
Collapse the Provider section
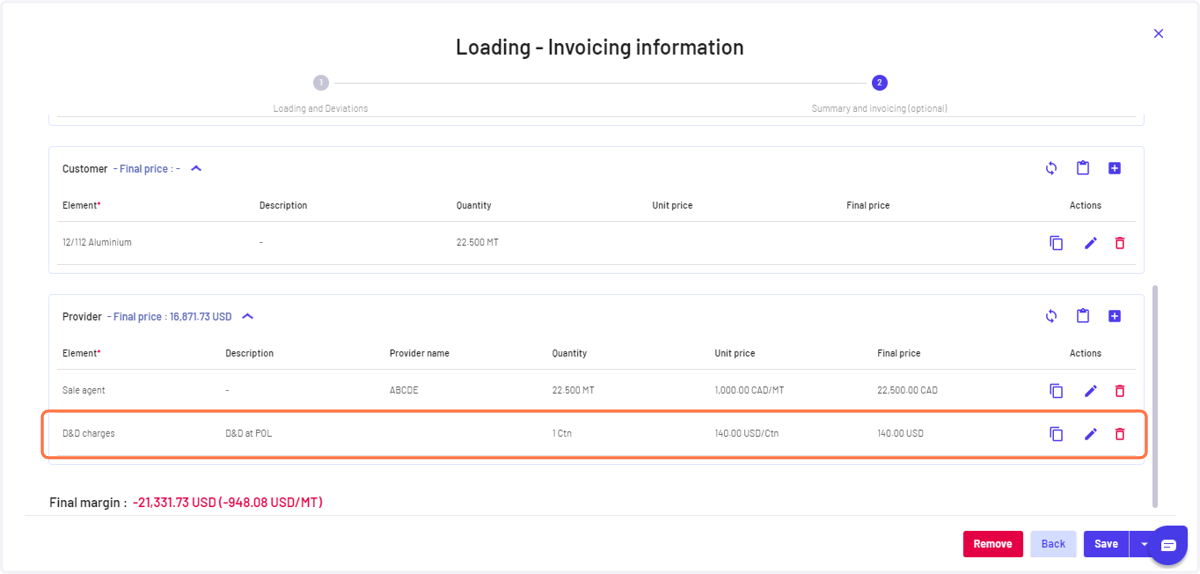click(248, 317)
